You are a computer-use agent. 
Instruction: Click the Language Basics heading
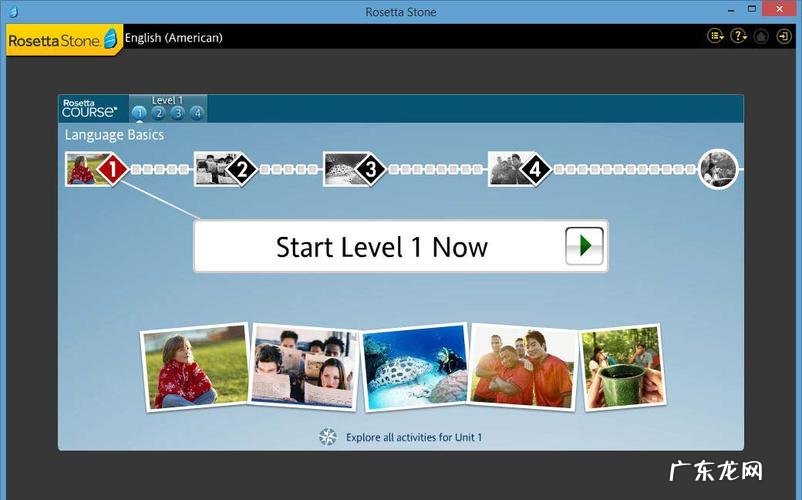click(114, 135)
